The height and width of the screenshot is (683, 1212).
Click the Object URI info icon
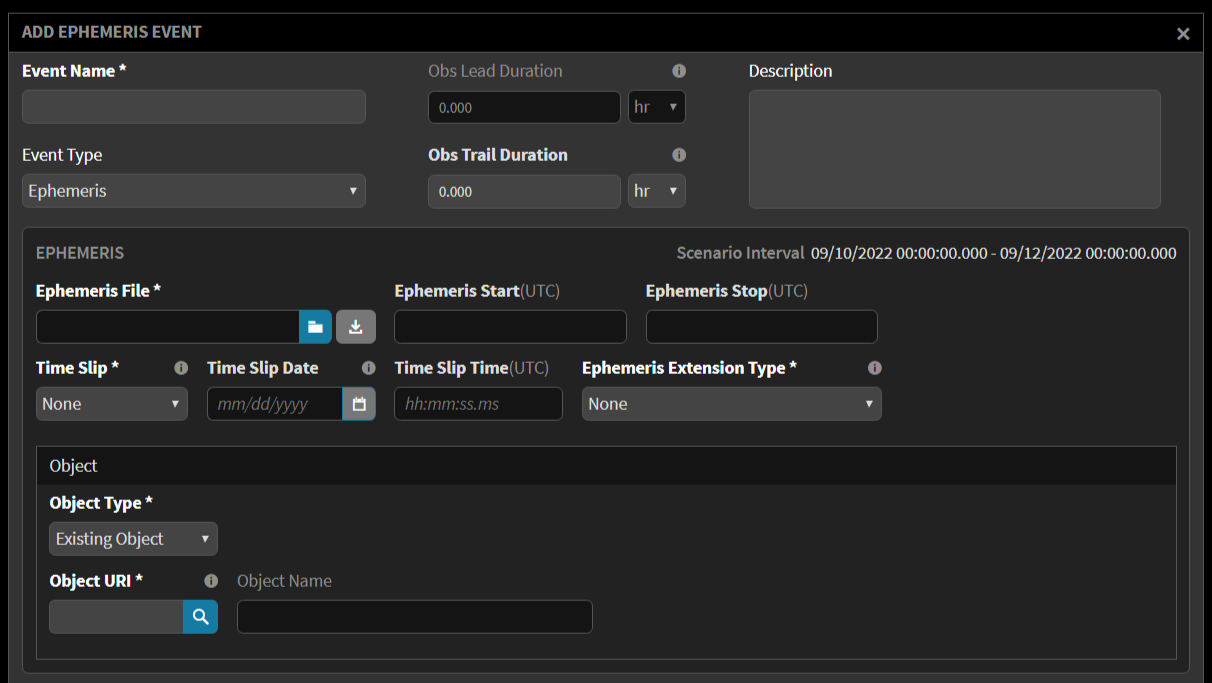pyautogui.click(x=211, y=581)
